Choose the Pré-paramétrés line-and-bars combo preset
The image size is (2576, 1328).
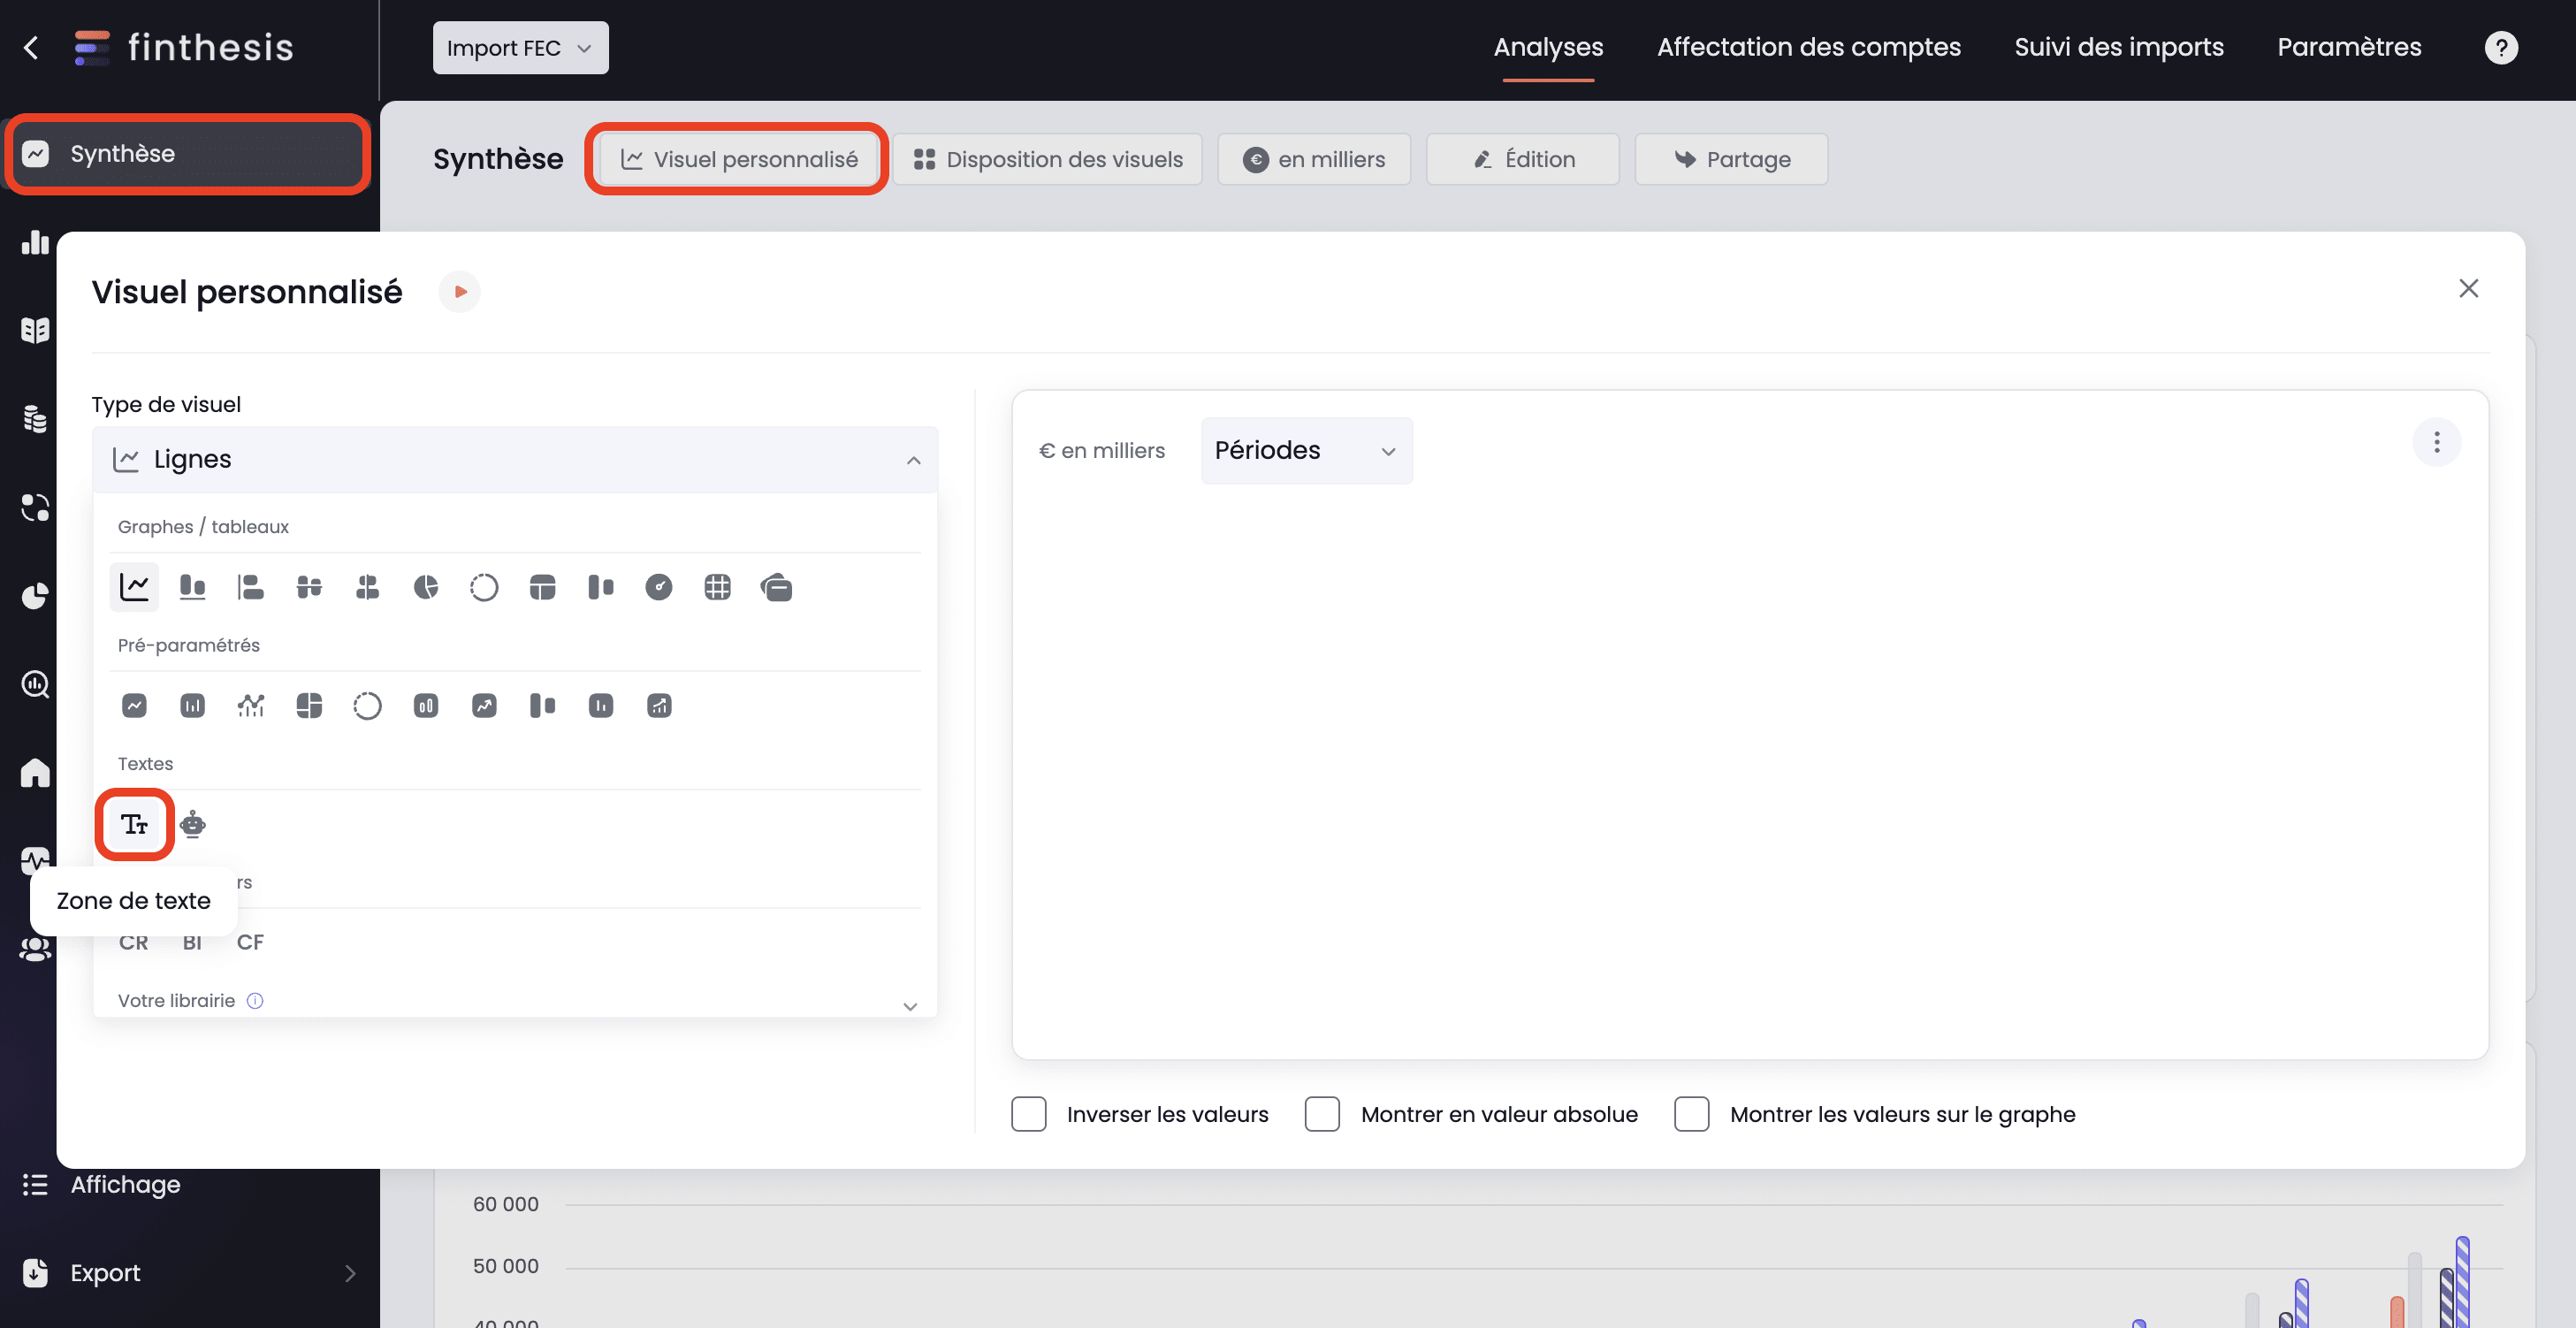250,706
